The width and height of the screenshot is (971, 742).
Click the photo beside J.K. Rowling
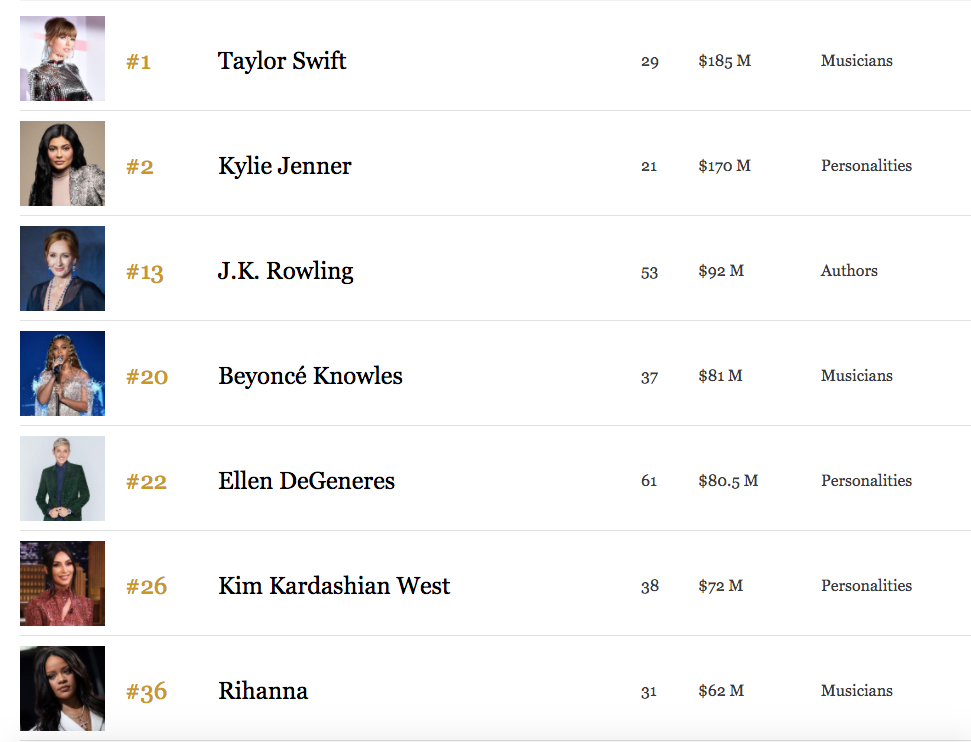pos(62,269)
